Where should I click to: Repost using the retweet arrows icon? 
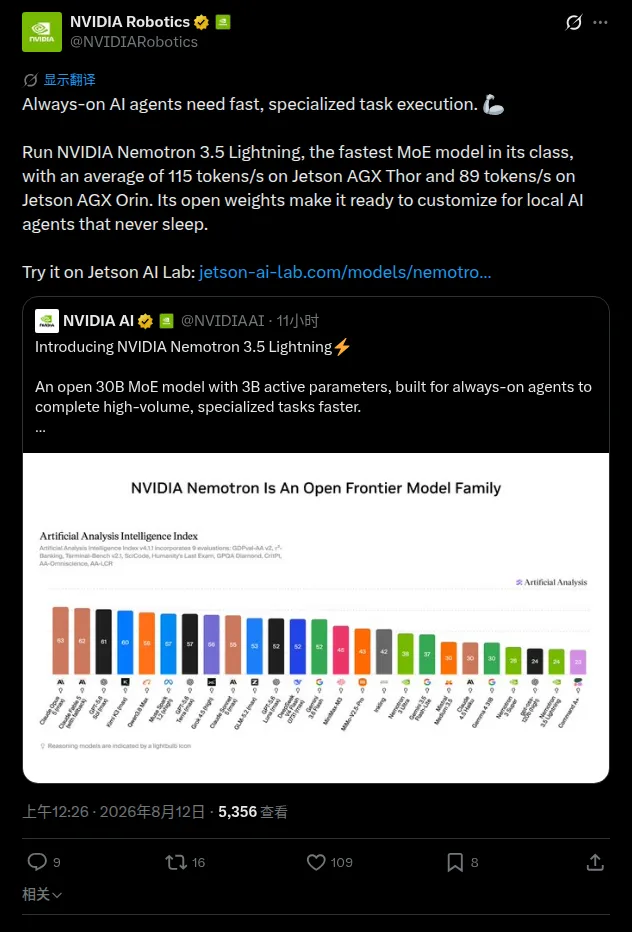pyautogui.click(x=175, y=862)
